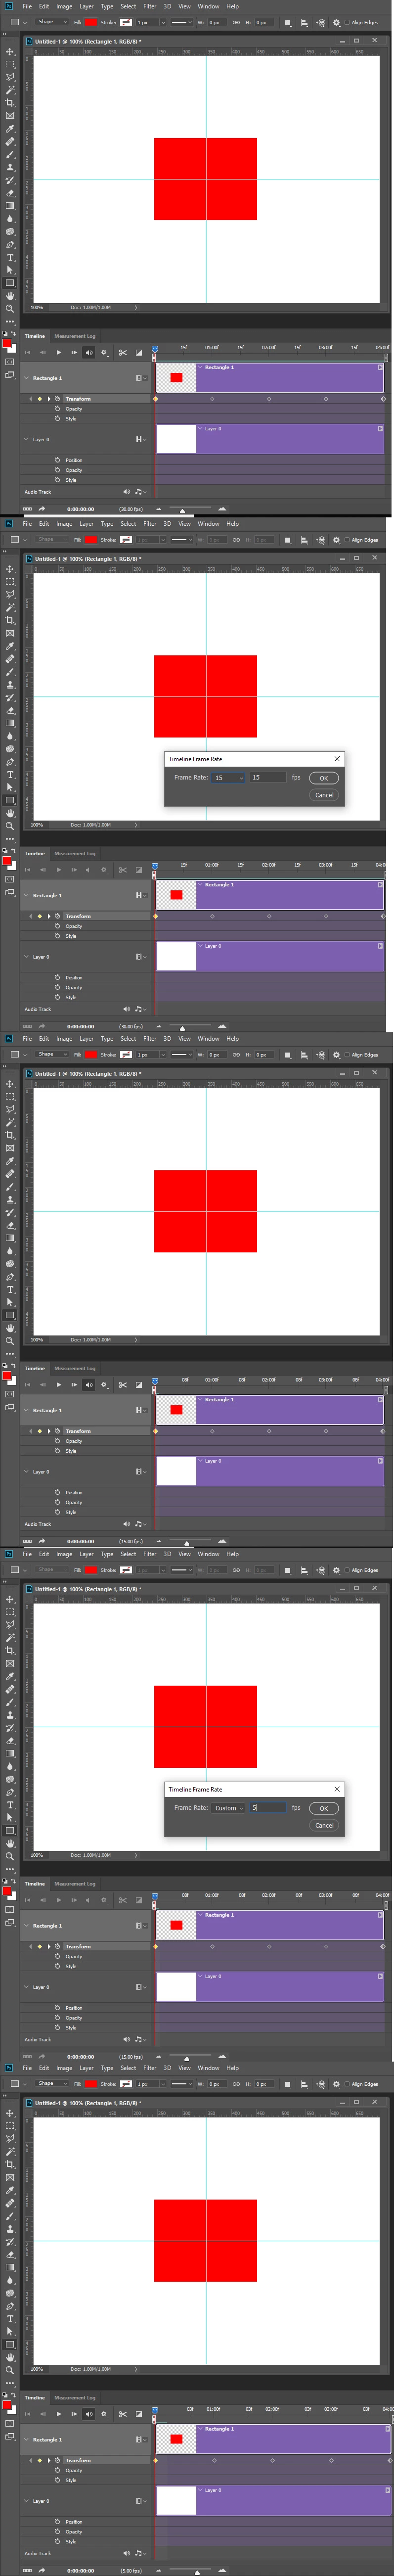Viewport: 394px width, 2576px height.
Task: Select the Move tool in the 5.00 fps window
Action: click(x=10, y=2113)
